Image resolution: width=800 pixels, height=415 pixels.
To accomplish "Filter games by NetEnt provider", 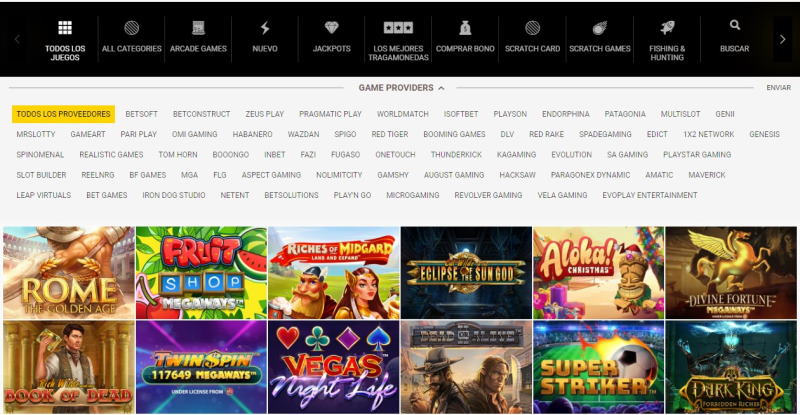I will [235, 195].
